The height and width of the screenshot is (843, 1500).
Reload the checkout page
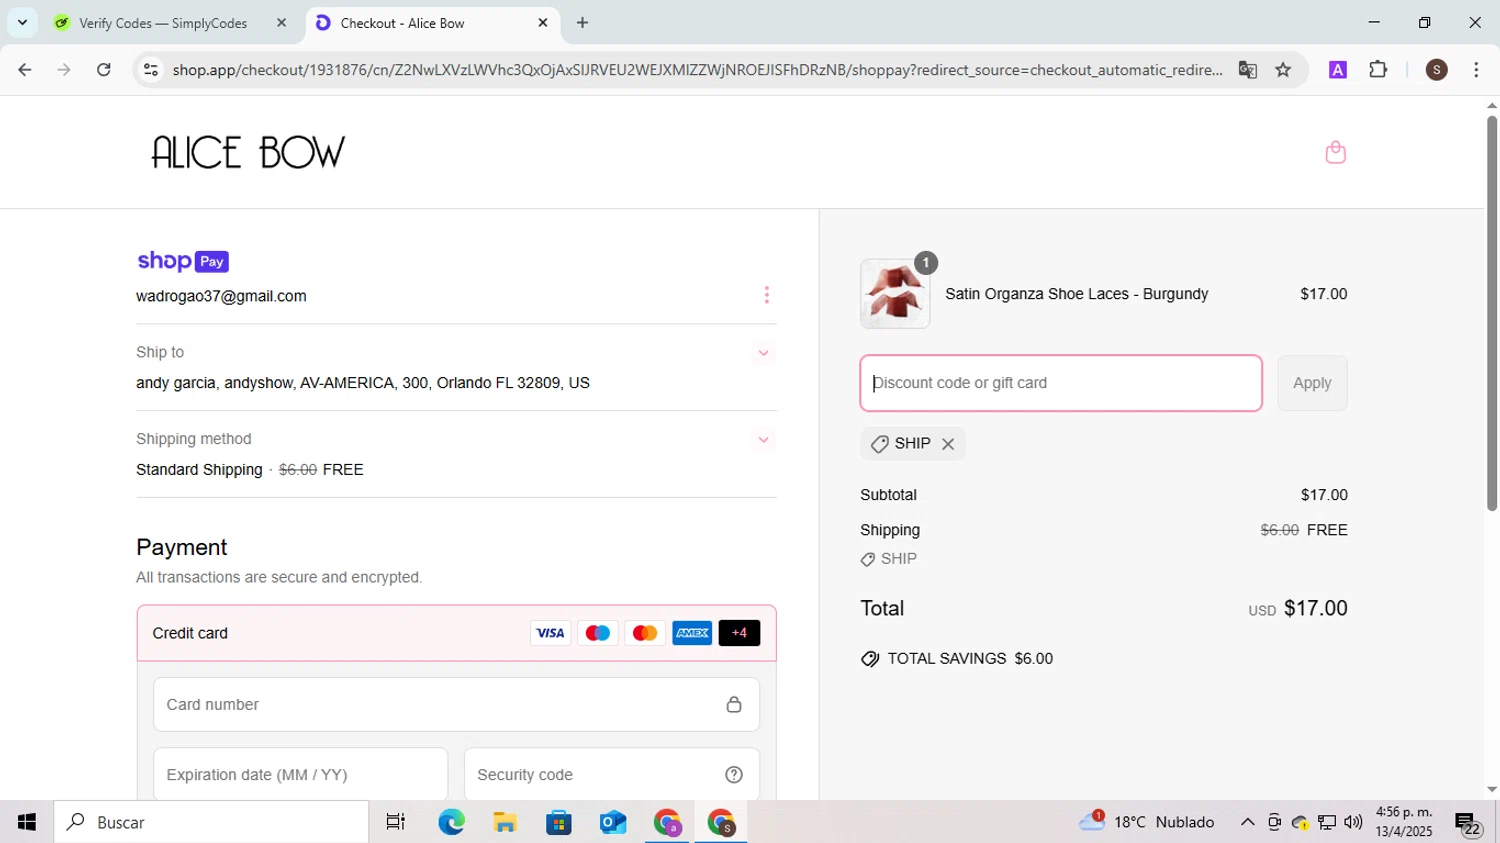pos(104,70)
